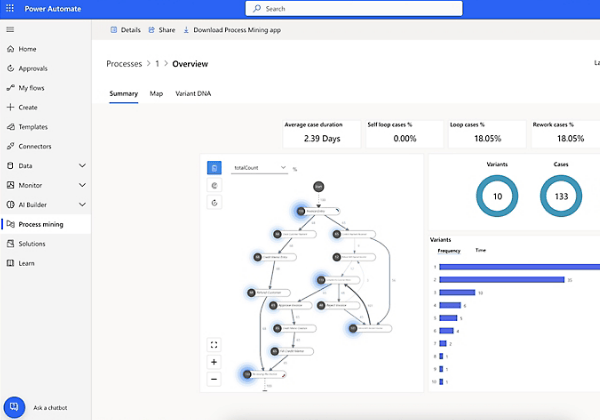Viewport: 600px width, 420px height.
Task: Zoom out with the minus button
Action: (214, 379)
